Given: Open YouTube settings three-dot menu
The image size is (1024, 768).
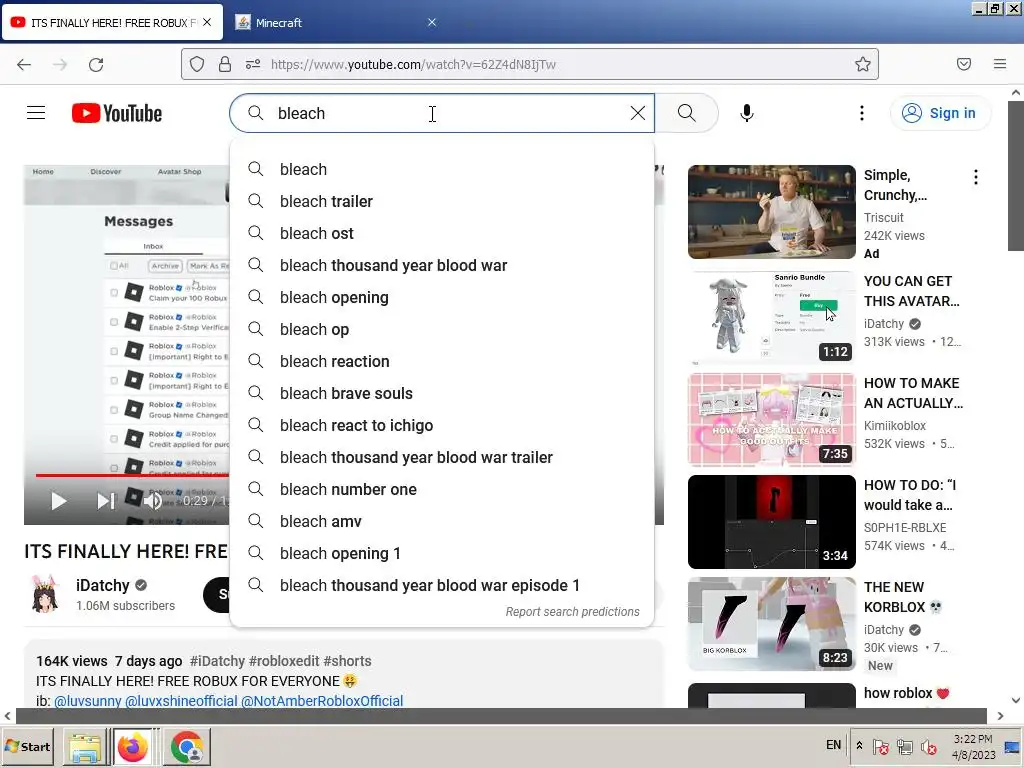Looking at the screenshot, I should 862,113.
